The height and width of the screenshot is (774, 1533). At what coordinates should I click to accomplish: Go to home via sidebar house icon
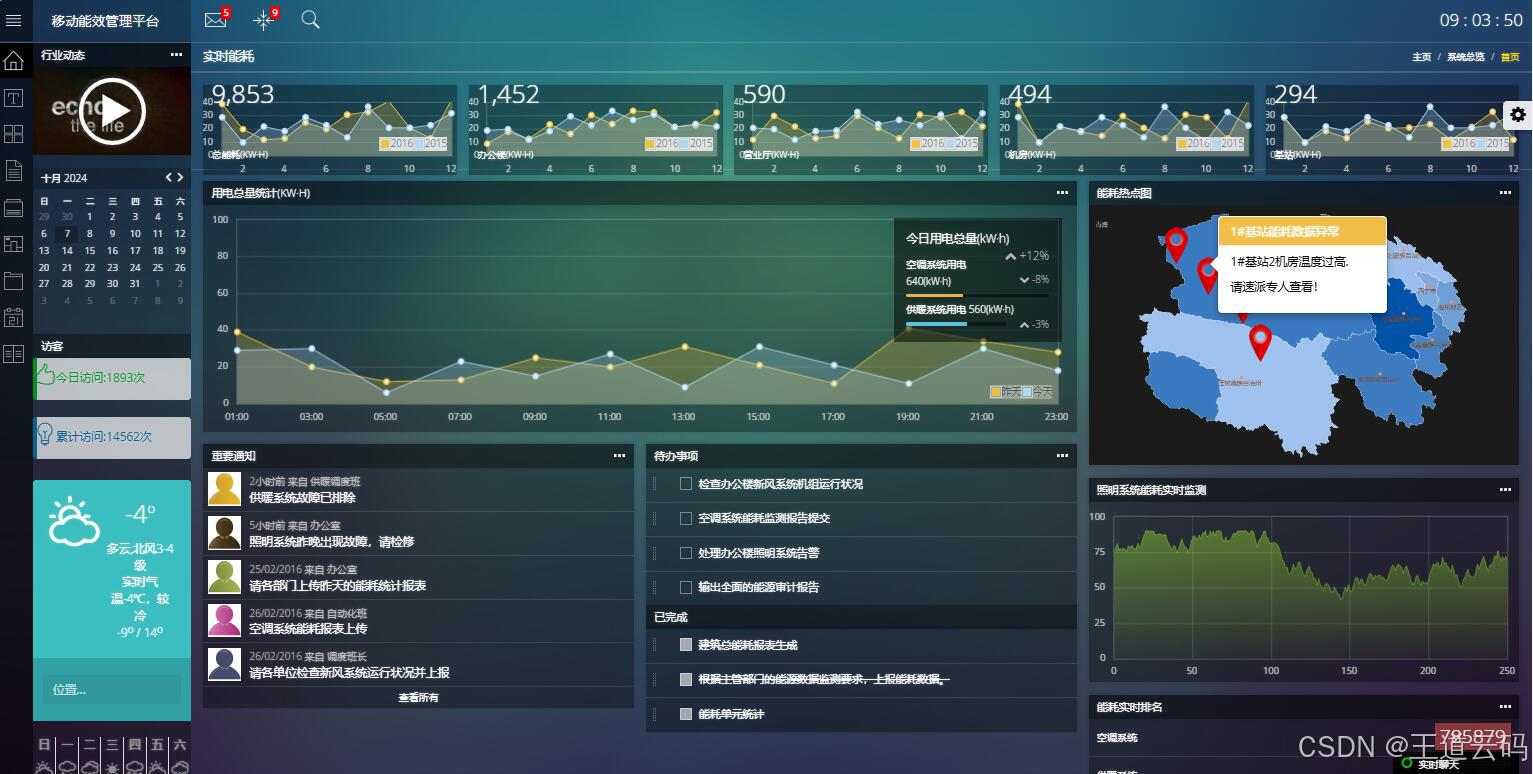[x=14, y=61]
